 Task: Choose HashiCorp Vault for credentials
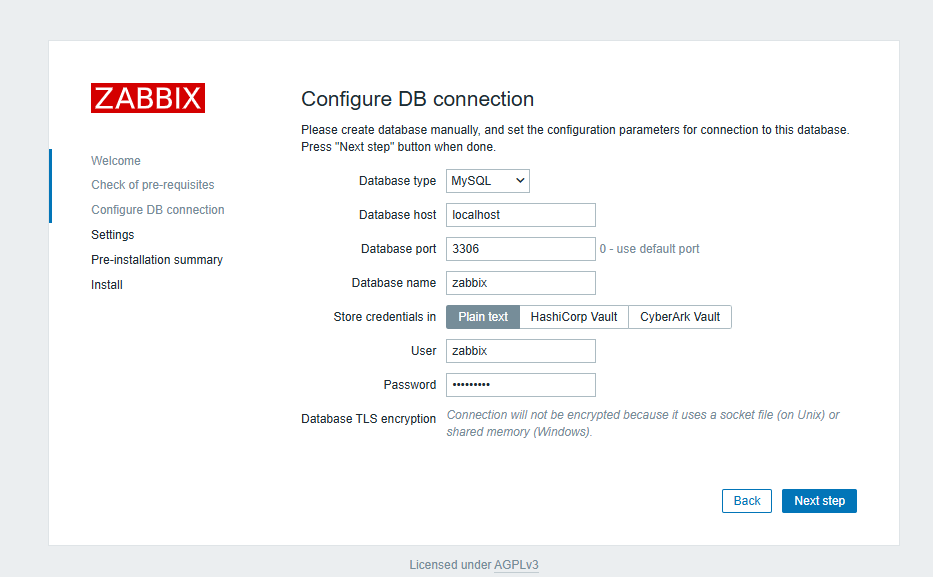pos(574,317)
